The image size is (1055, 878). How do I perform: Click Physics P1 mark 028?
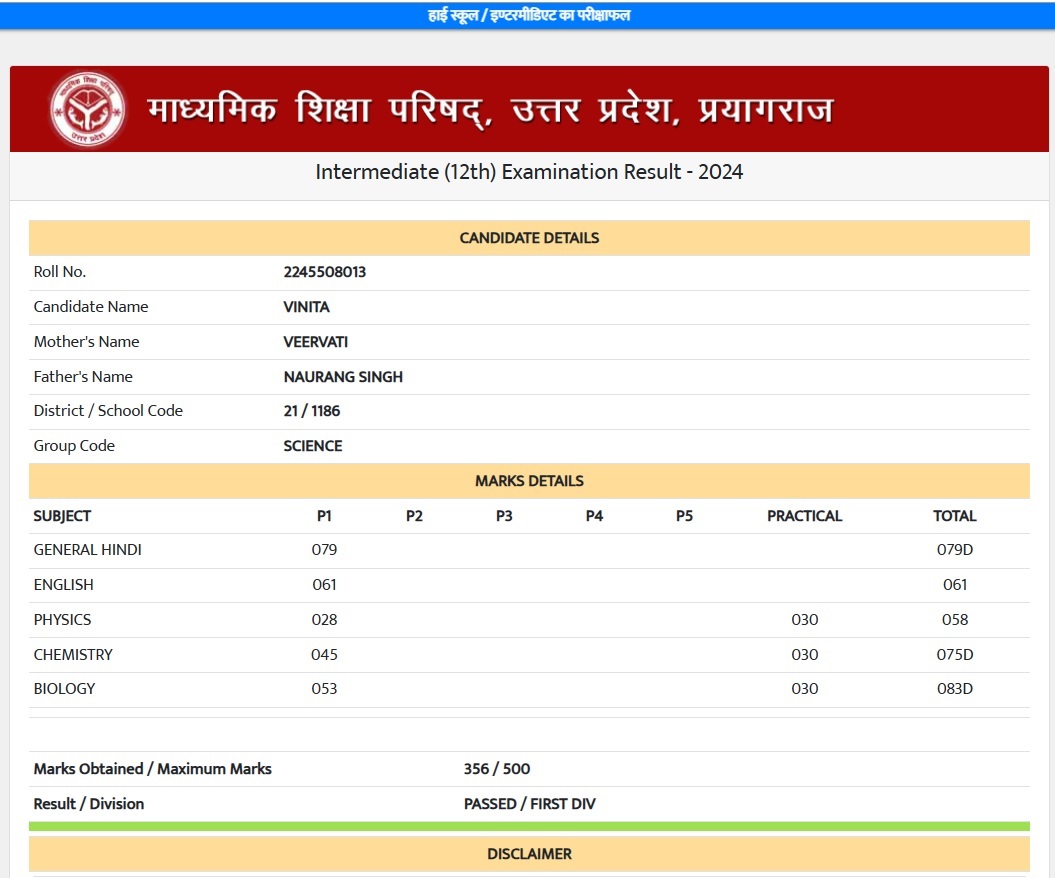(324, 620)
